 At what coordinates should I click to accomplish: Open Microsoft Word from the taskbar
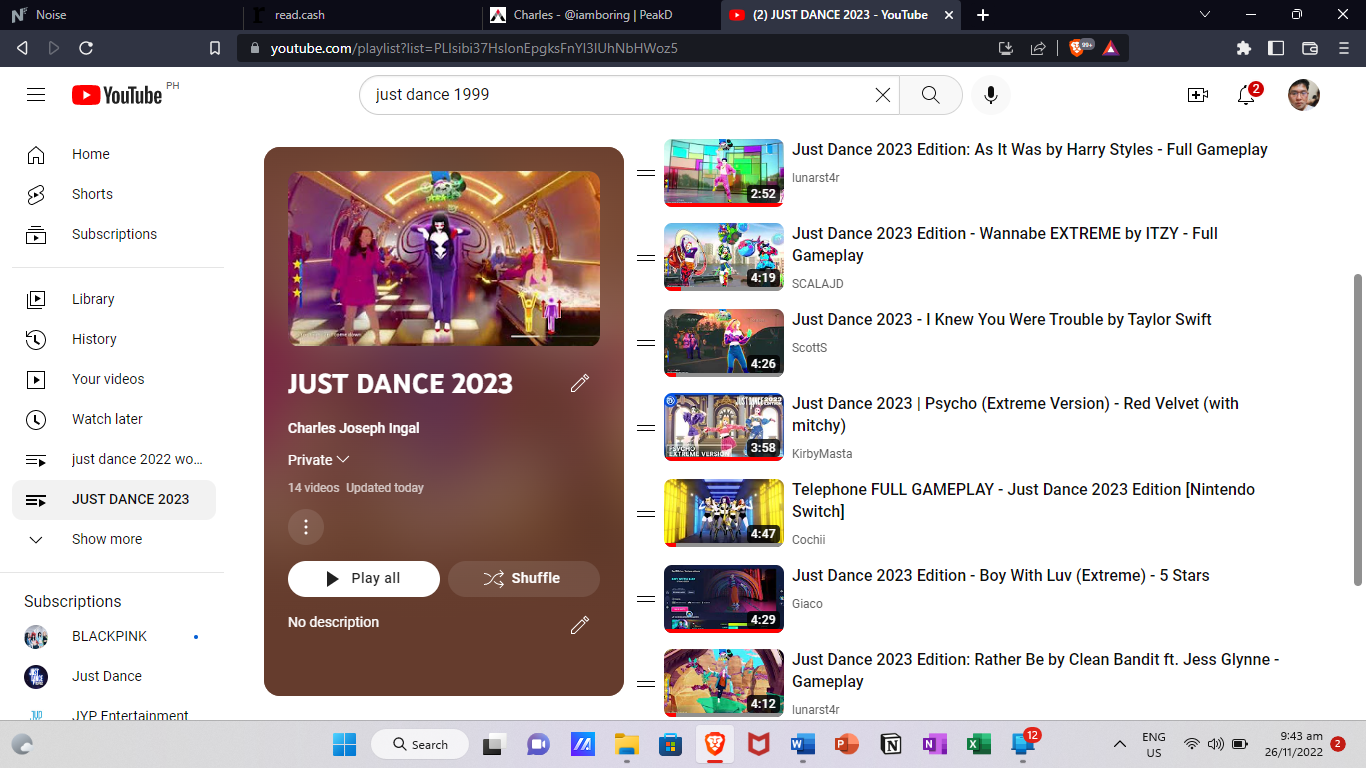tap(802, 744)
